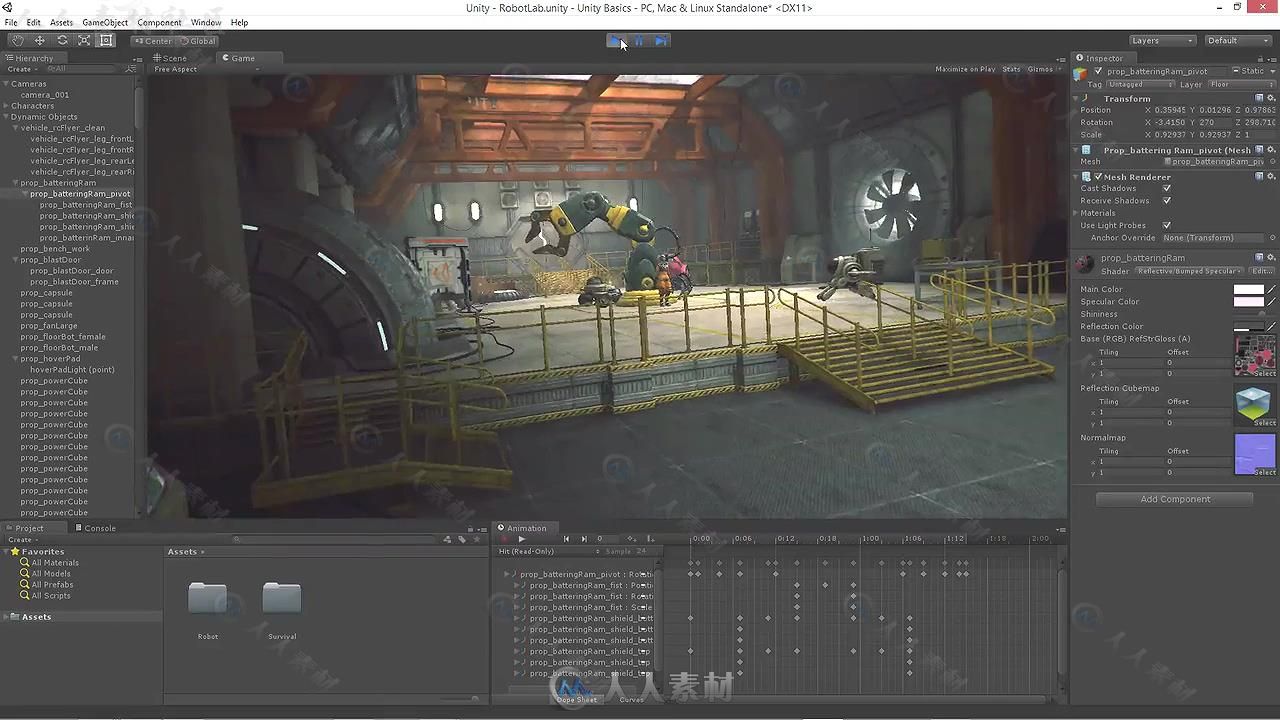Open the Default layout dropdown
The height and width of the screenshot is (720, 1280).
coord(1238,41)
